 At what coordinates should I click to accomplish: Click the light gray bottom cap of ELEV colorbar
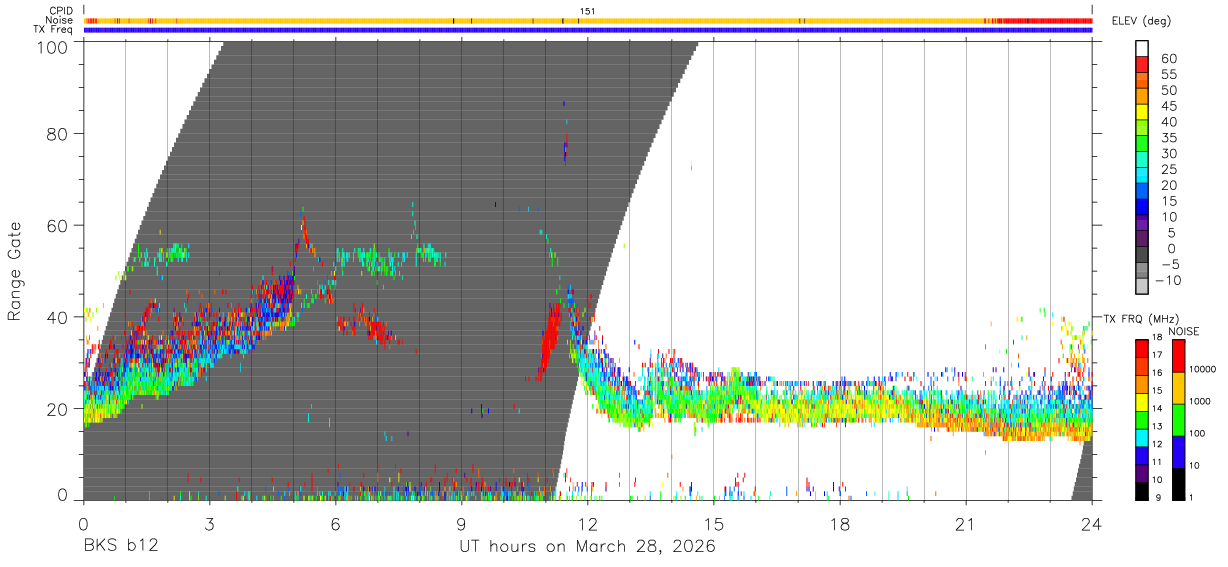1142,287
